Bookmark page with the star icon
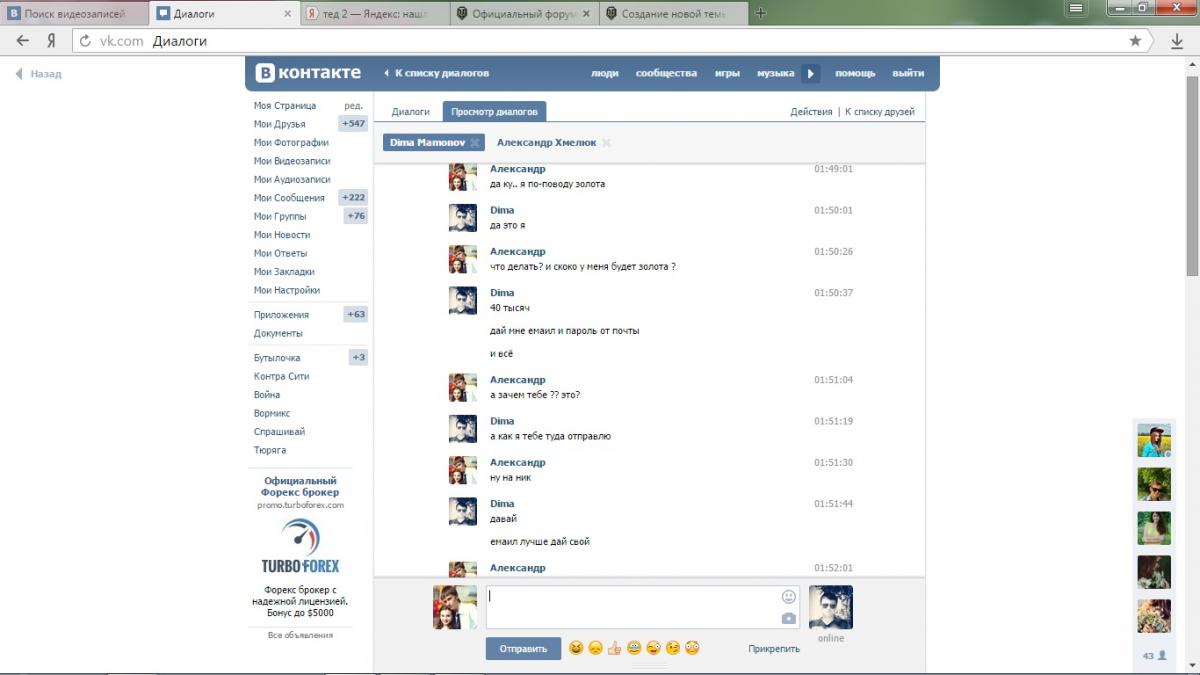1200x675 pixels. (x=1135, y=41)
